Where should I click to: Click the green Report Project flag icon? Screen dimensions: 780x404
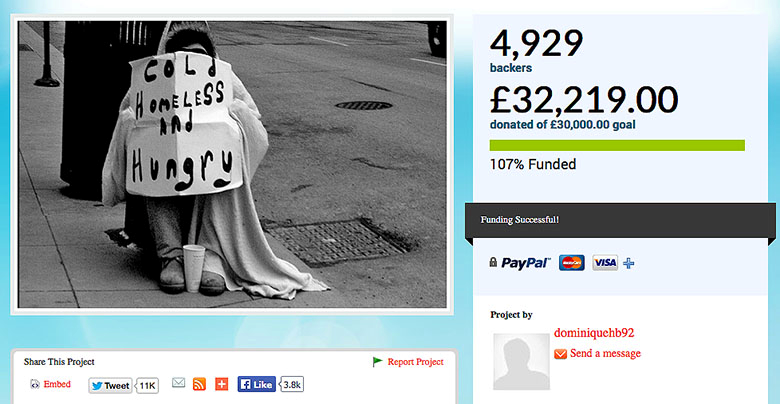pyautogui.click(x=378, y=362)
